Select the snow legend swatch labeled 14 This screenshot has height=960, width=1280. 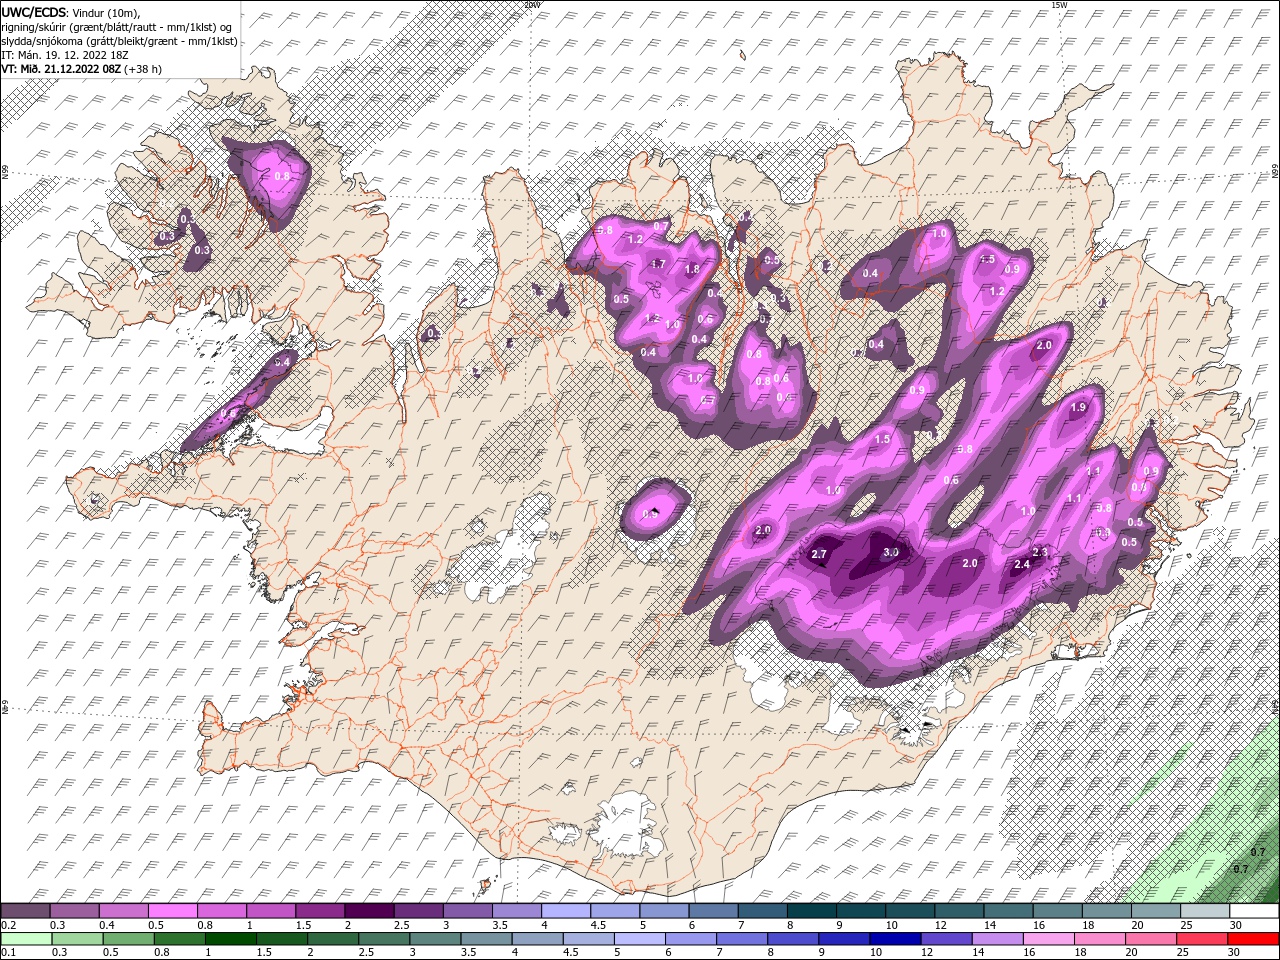point(1008,911)
